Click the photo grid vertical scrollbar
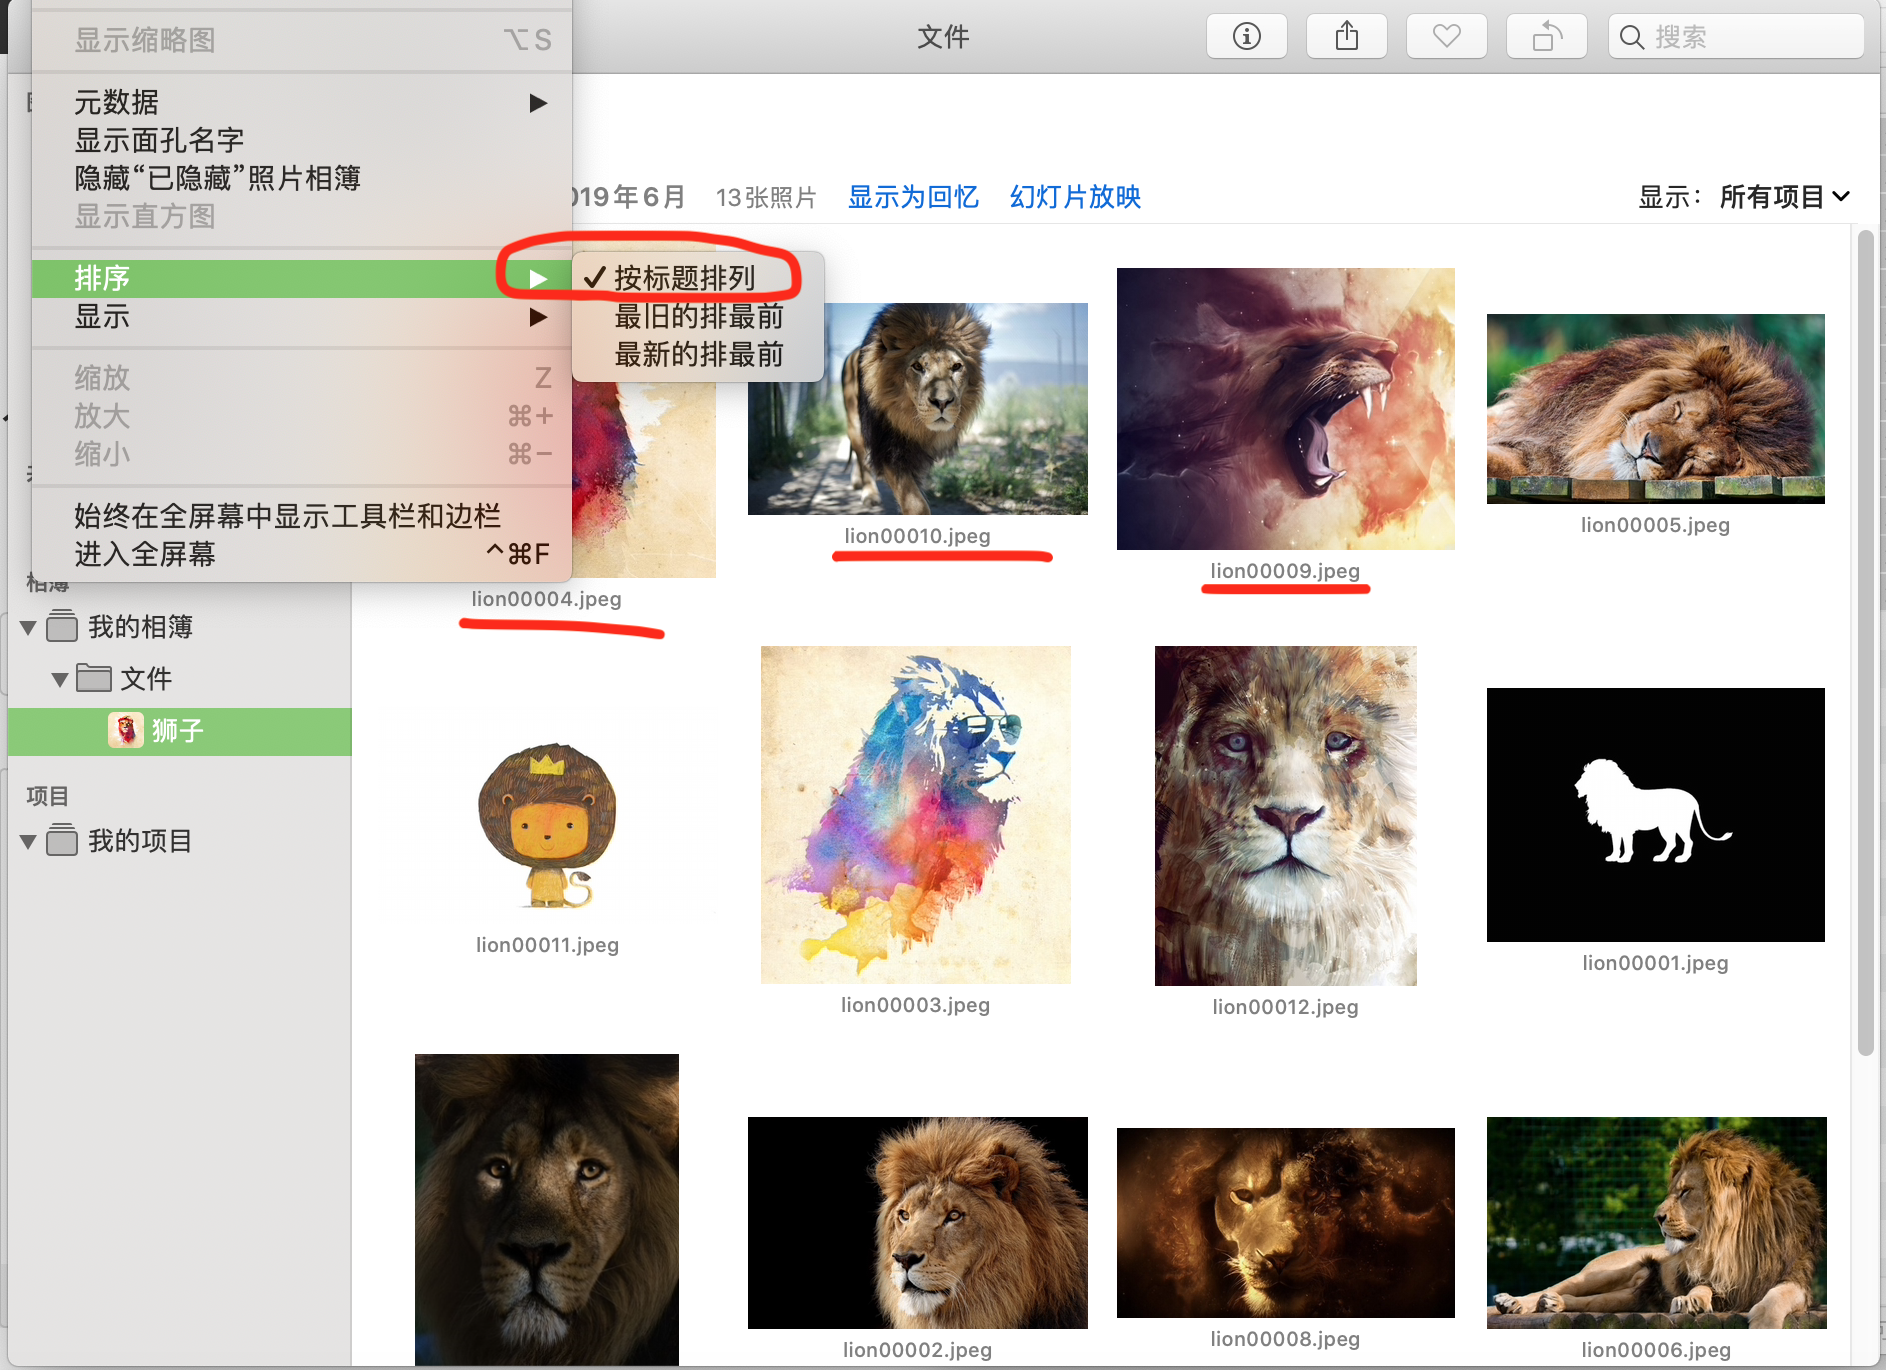The height and width of the screenshot is (1370, 1886). [1865, 643]
